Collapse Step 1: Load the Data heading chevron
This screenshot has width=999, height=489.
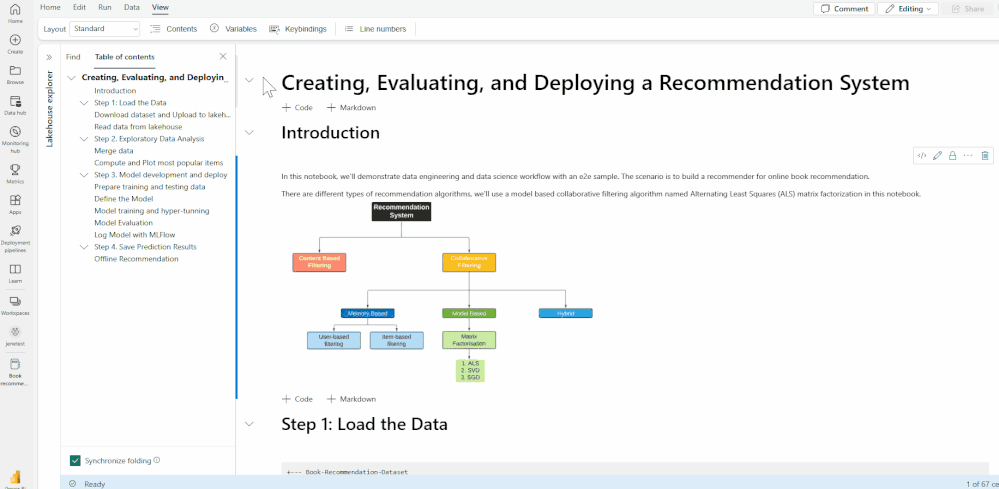249,423
